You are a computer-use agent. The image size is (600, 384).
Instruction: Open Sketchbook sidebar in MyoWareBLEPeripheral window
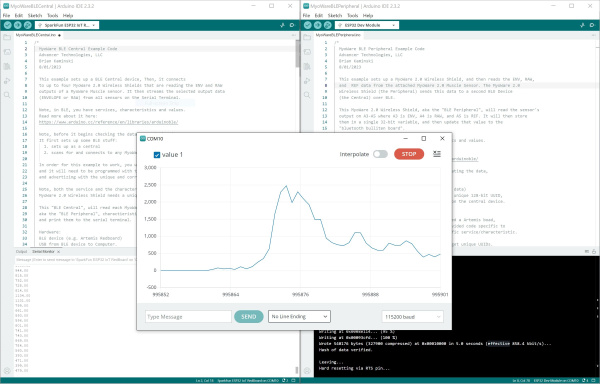pos(307,37)
